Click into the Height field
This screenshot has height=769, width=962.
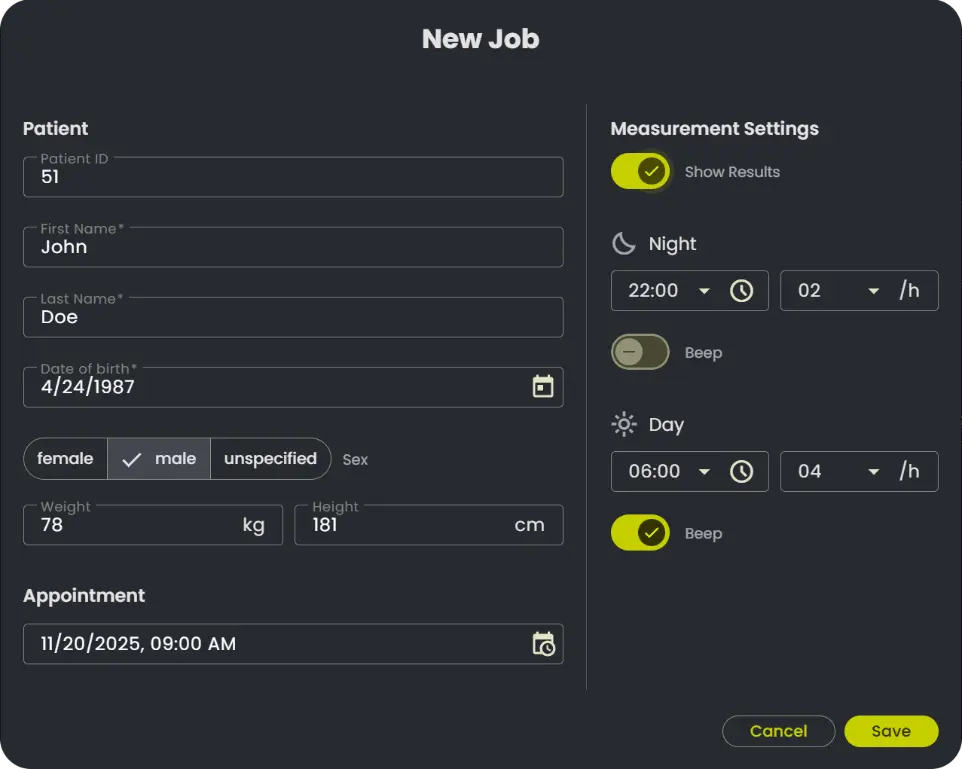[400, 525]
